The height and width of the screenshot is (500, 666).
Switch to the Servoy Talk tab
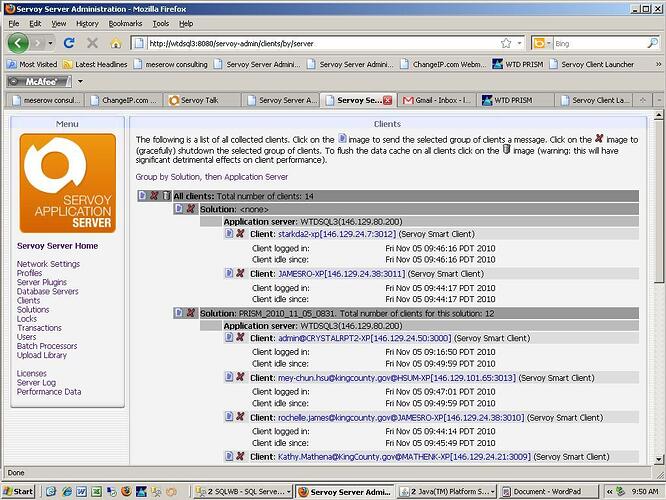(202, 100)
